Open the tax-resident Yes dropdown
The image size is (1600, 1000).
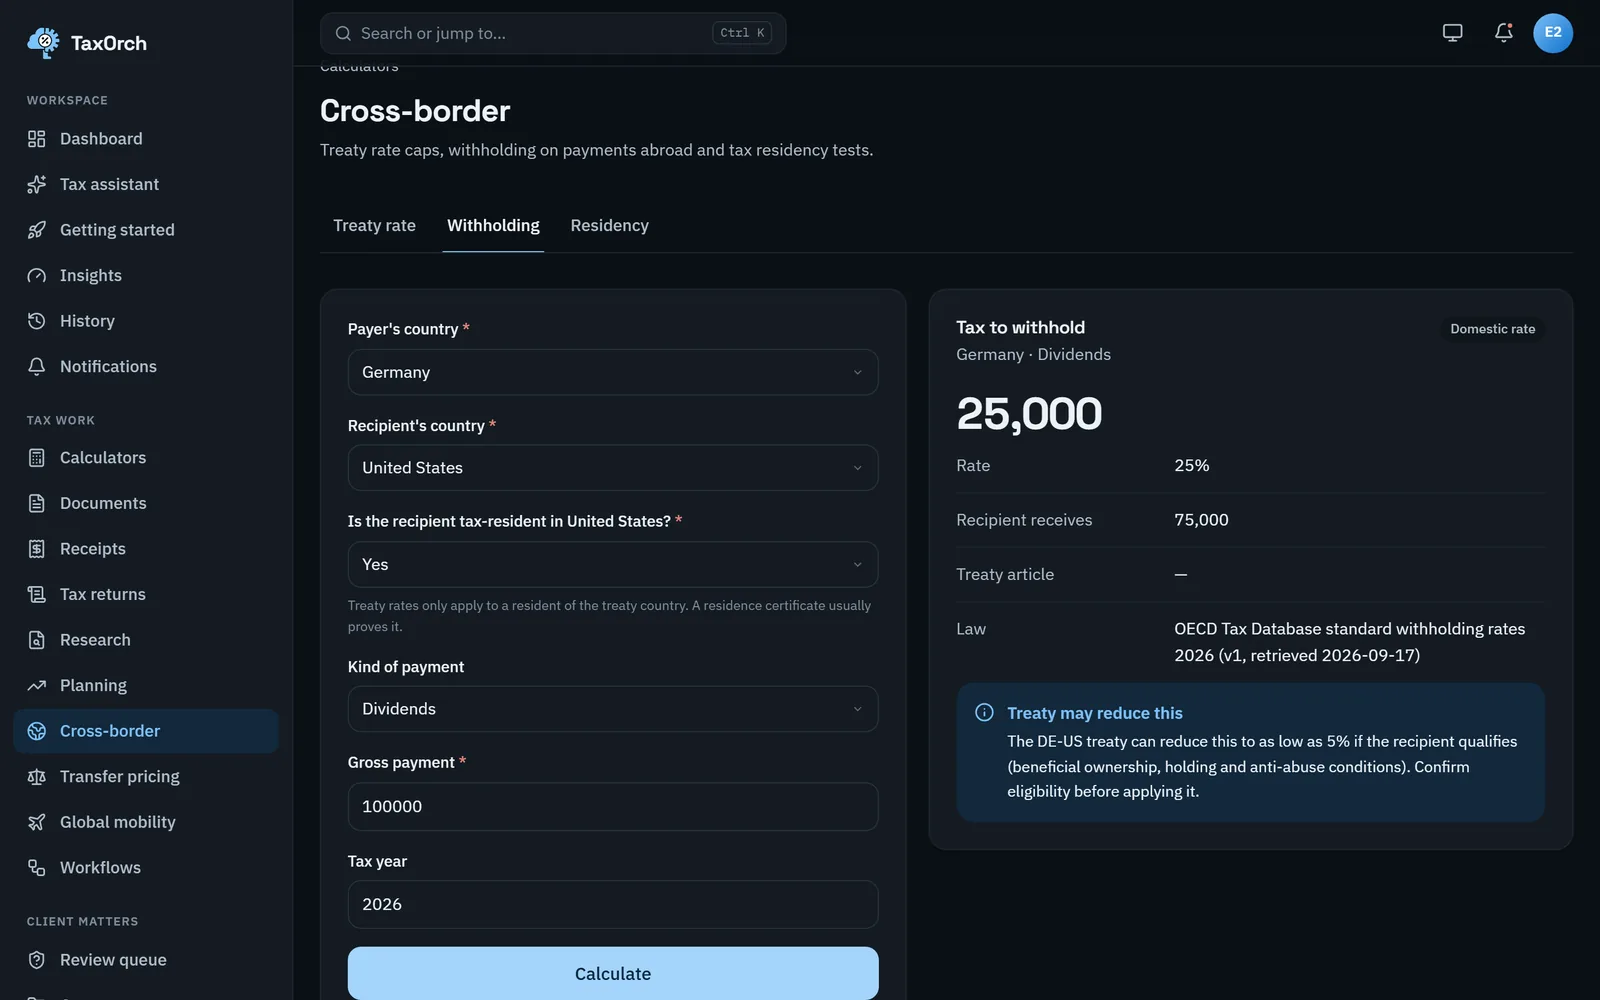[613, 564]
